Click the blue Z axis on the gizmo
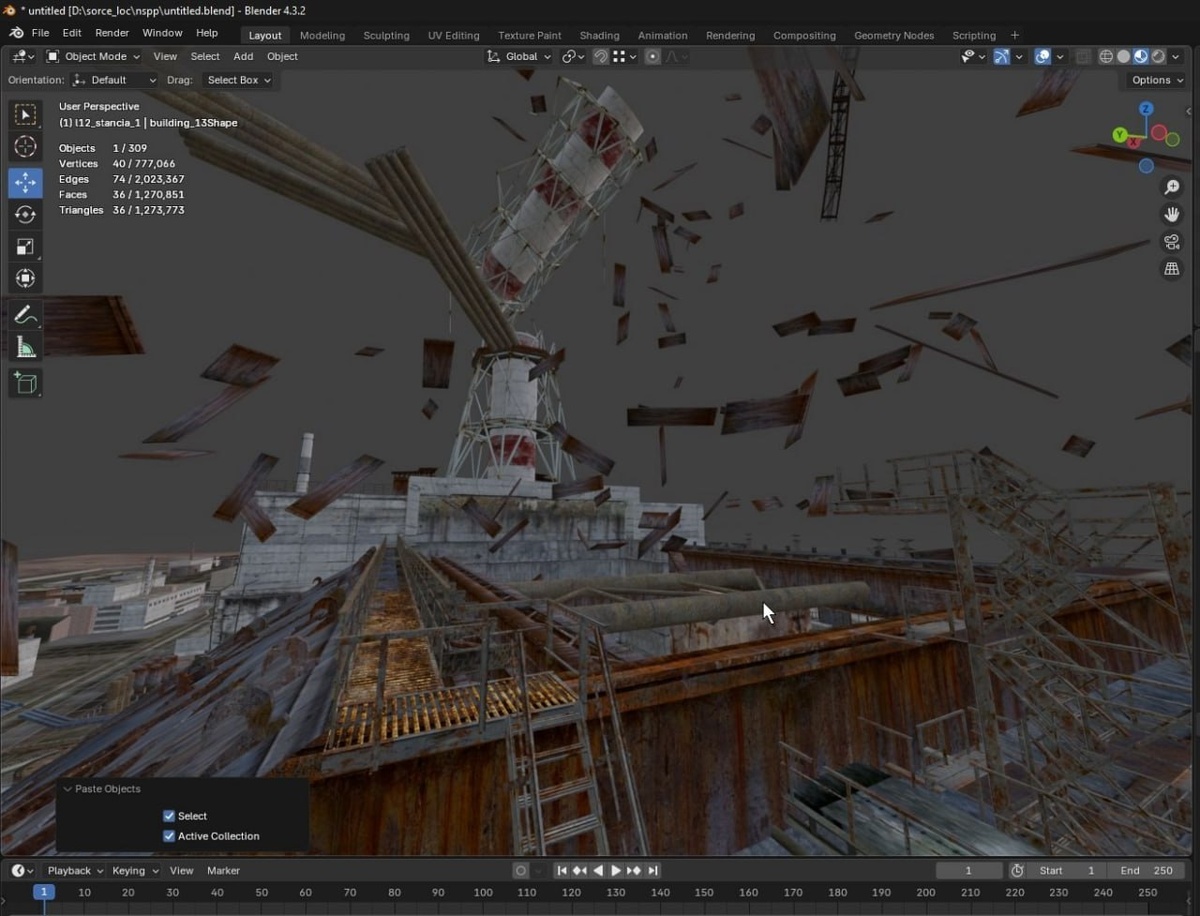This screenshot has height=916, width=1200. tap(1146, 108)
